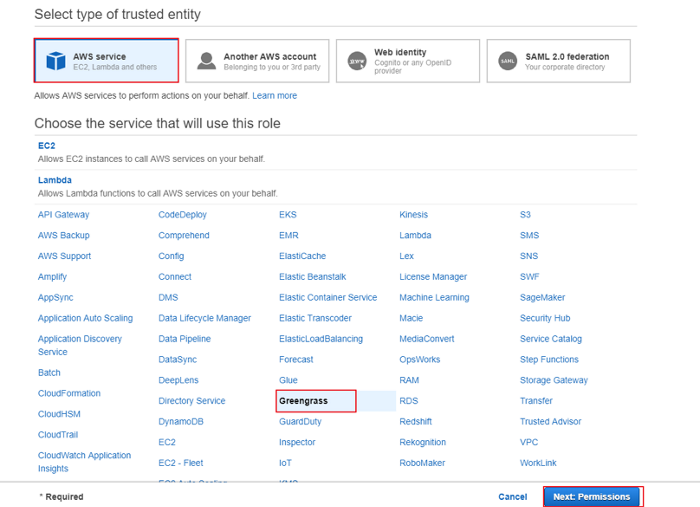The image size is (700, 507).
Task: Select RoboMaker service
Action: click(422, 463)
